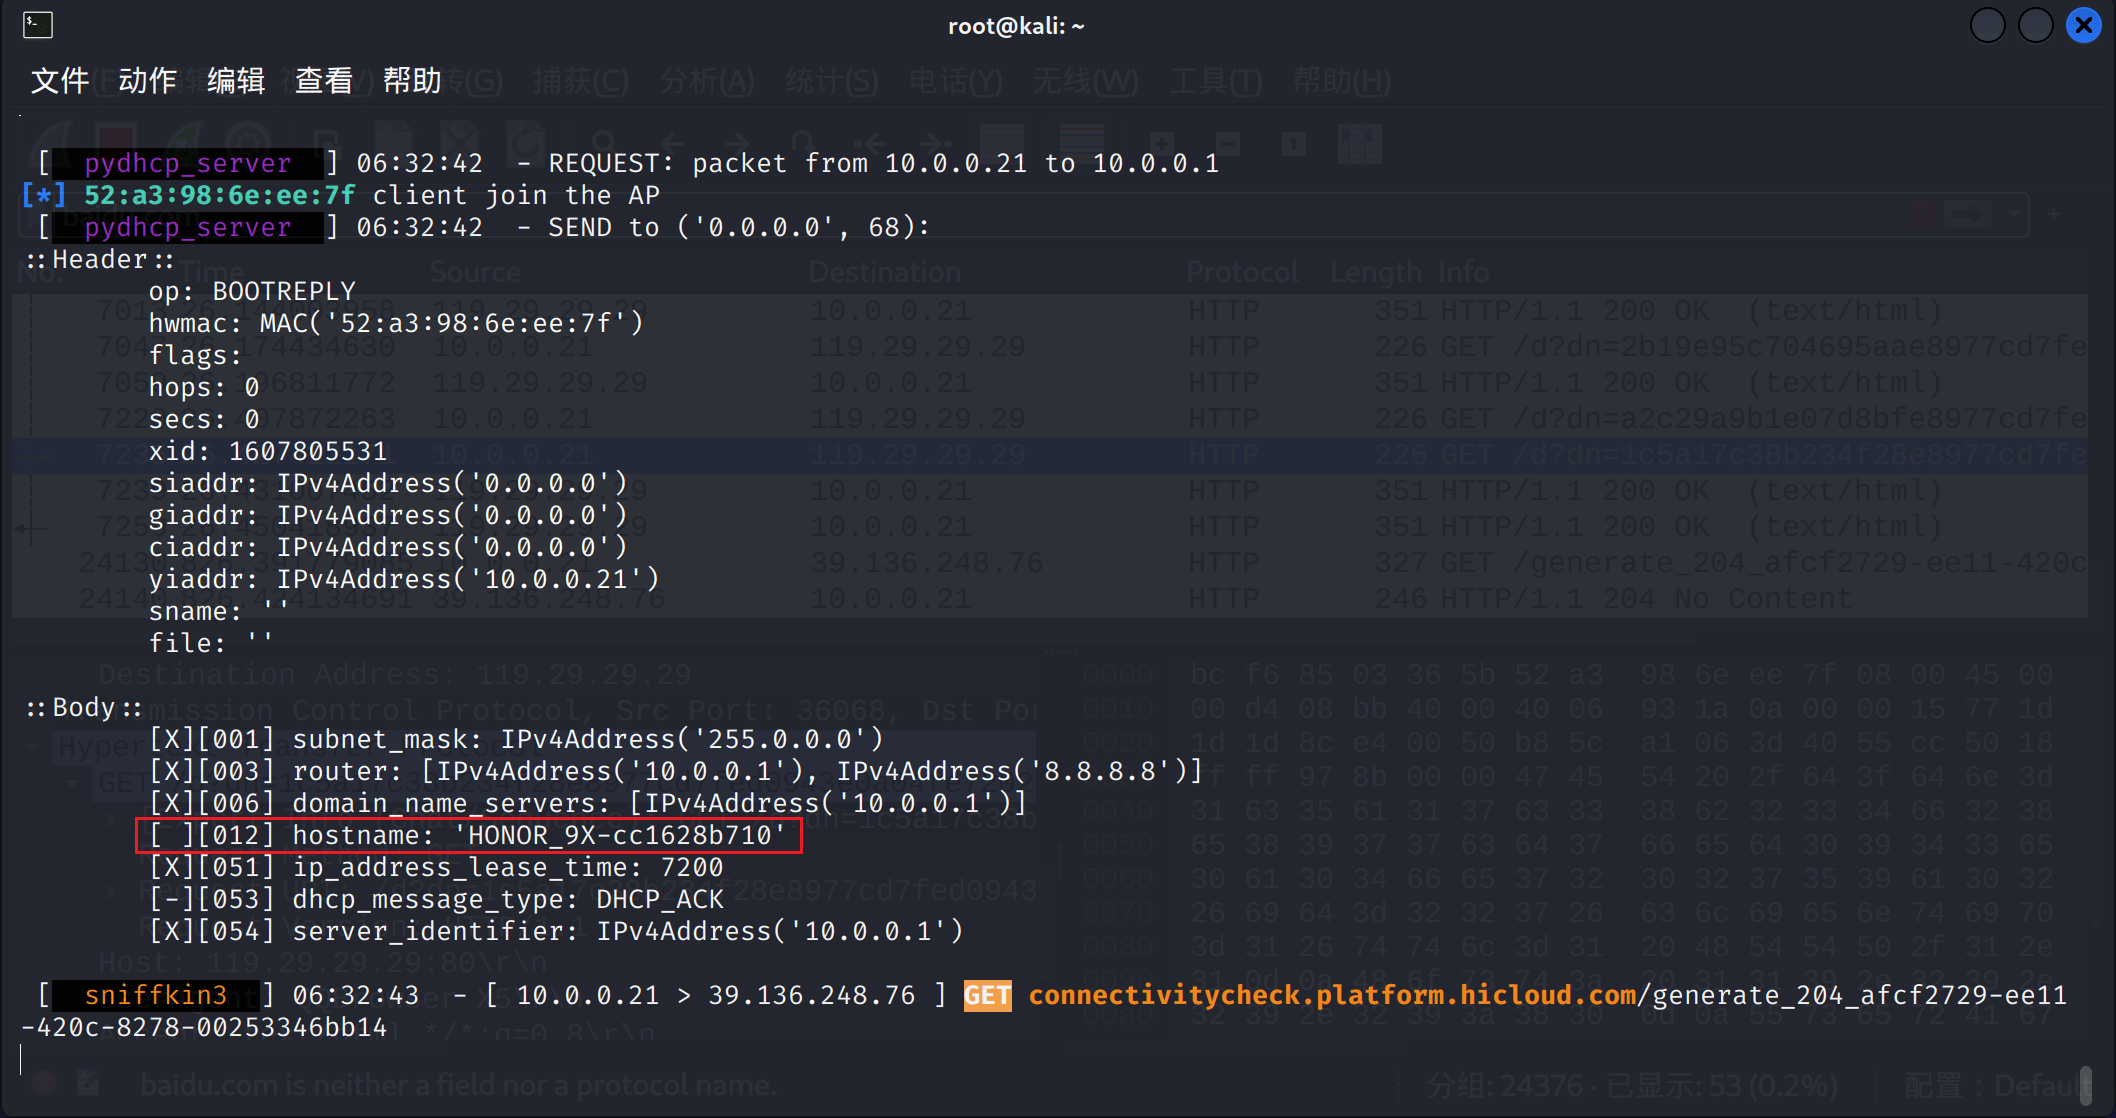Open the 帮助 menu
The width and height of the screenshot is (2116, 1118).
click(412, 80)
